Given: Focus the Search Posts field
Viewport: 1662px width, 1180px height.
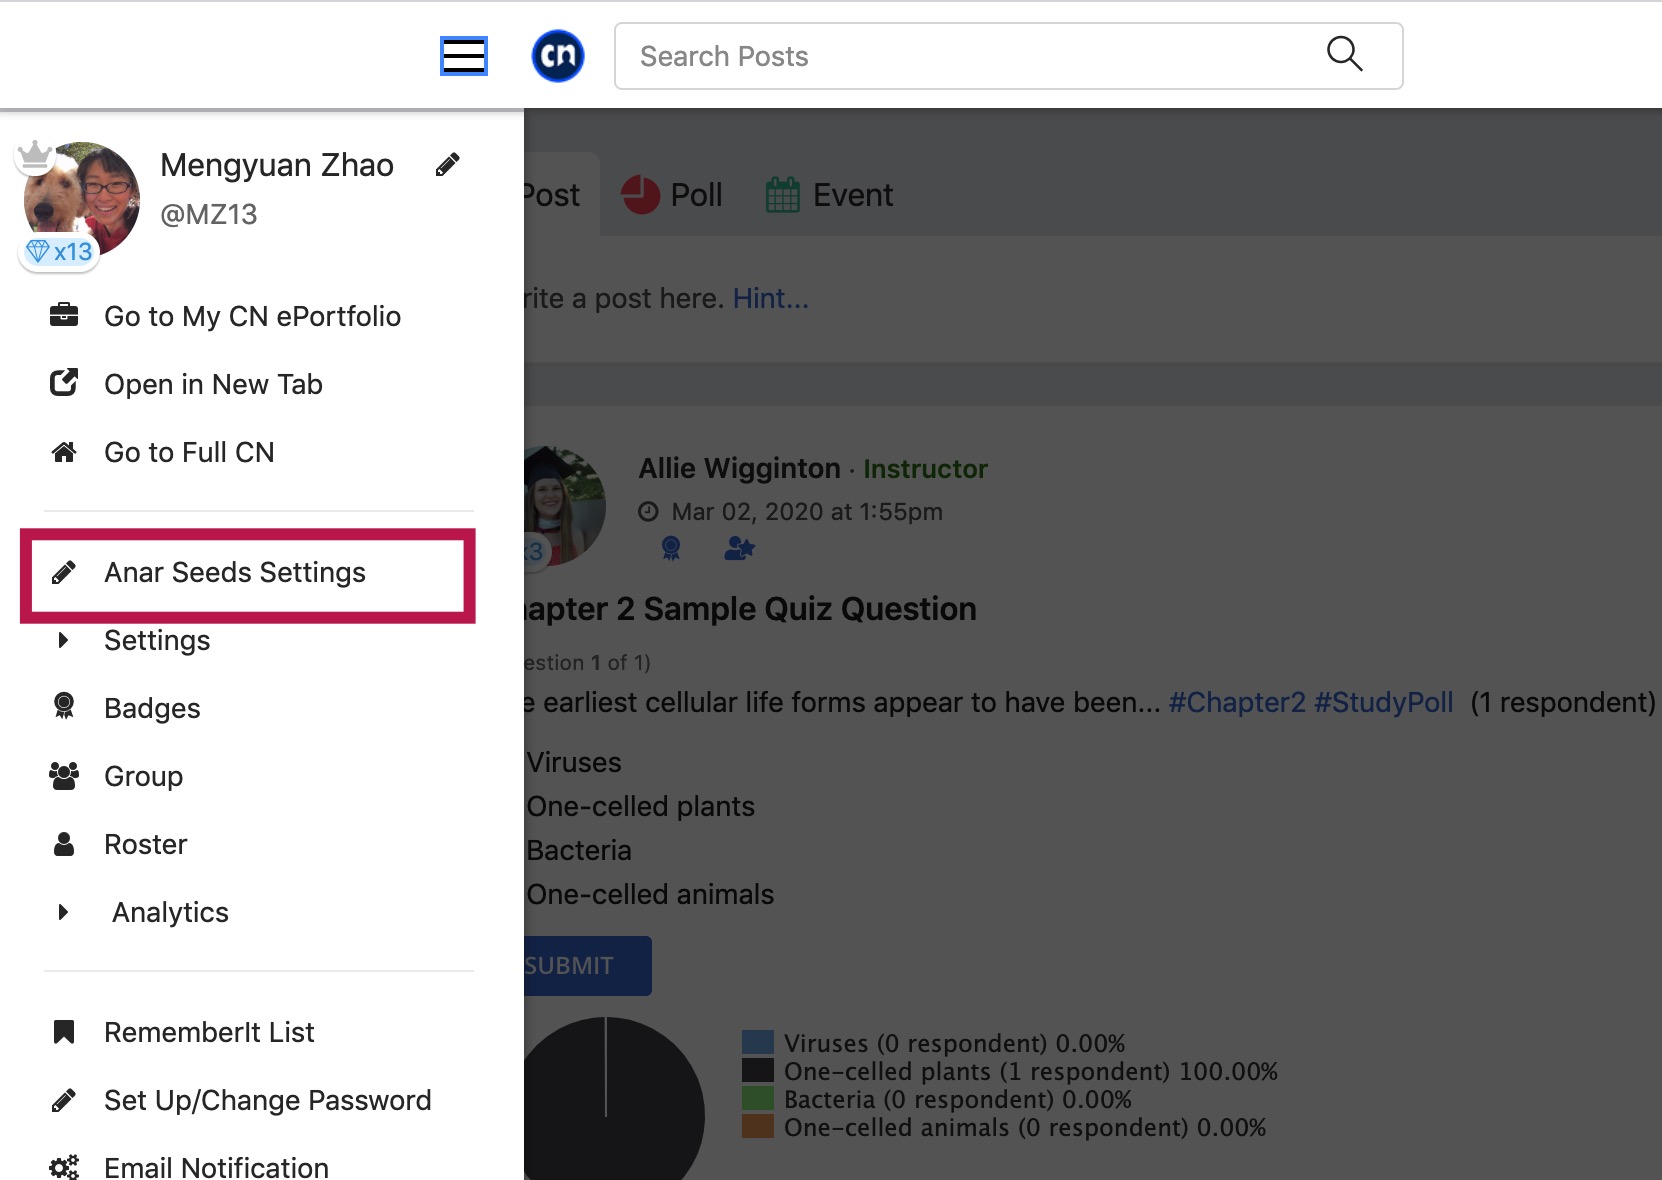Looking at the screenshot, I should [1008, 56].
